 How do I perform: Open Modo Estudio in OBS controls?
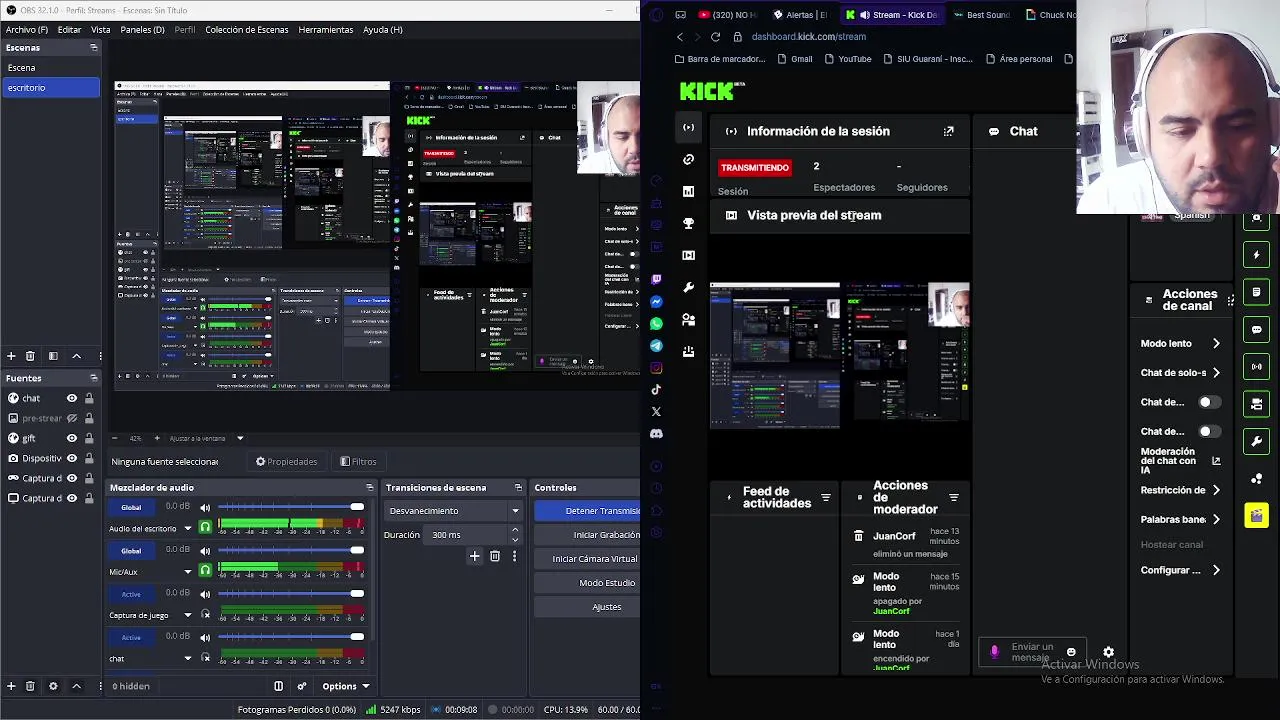click(x=589, y=583)
